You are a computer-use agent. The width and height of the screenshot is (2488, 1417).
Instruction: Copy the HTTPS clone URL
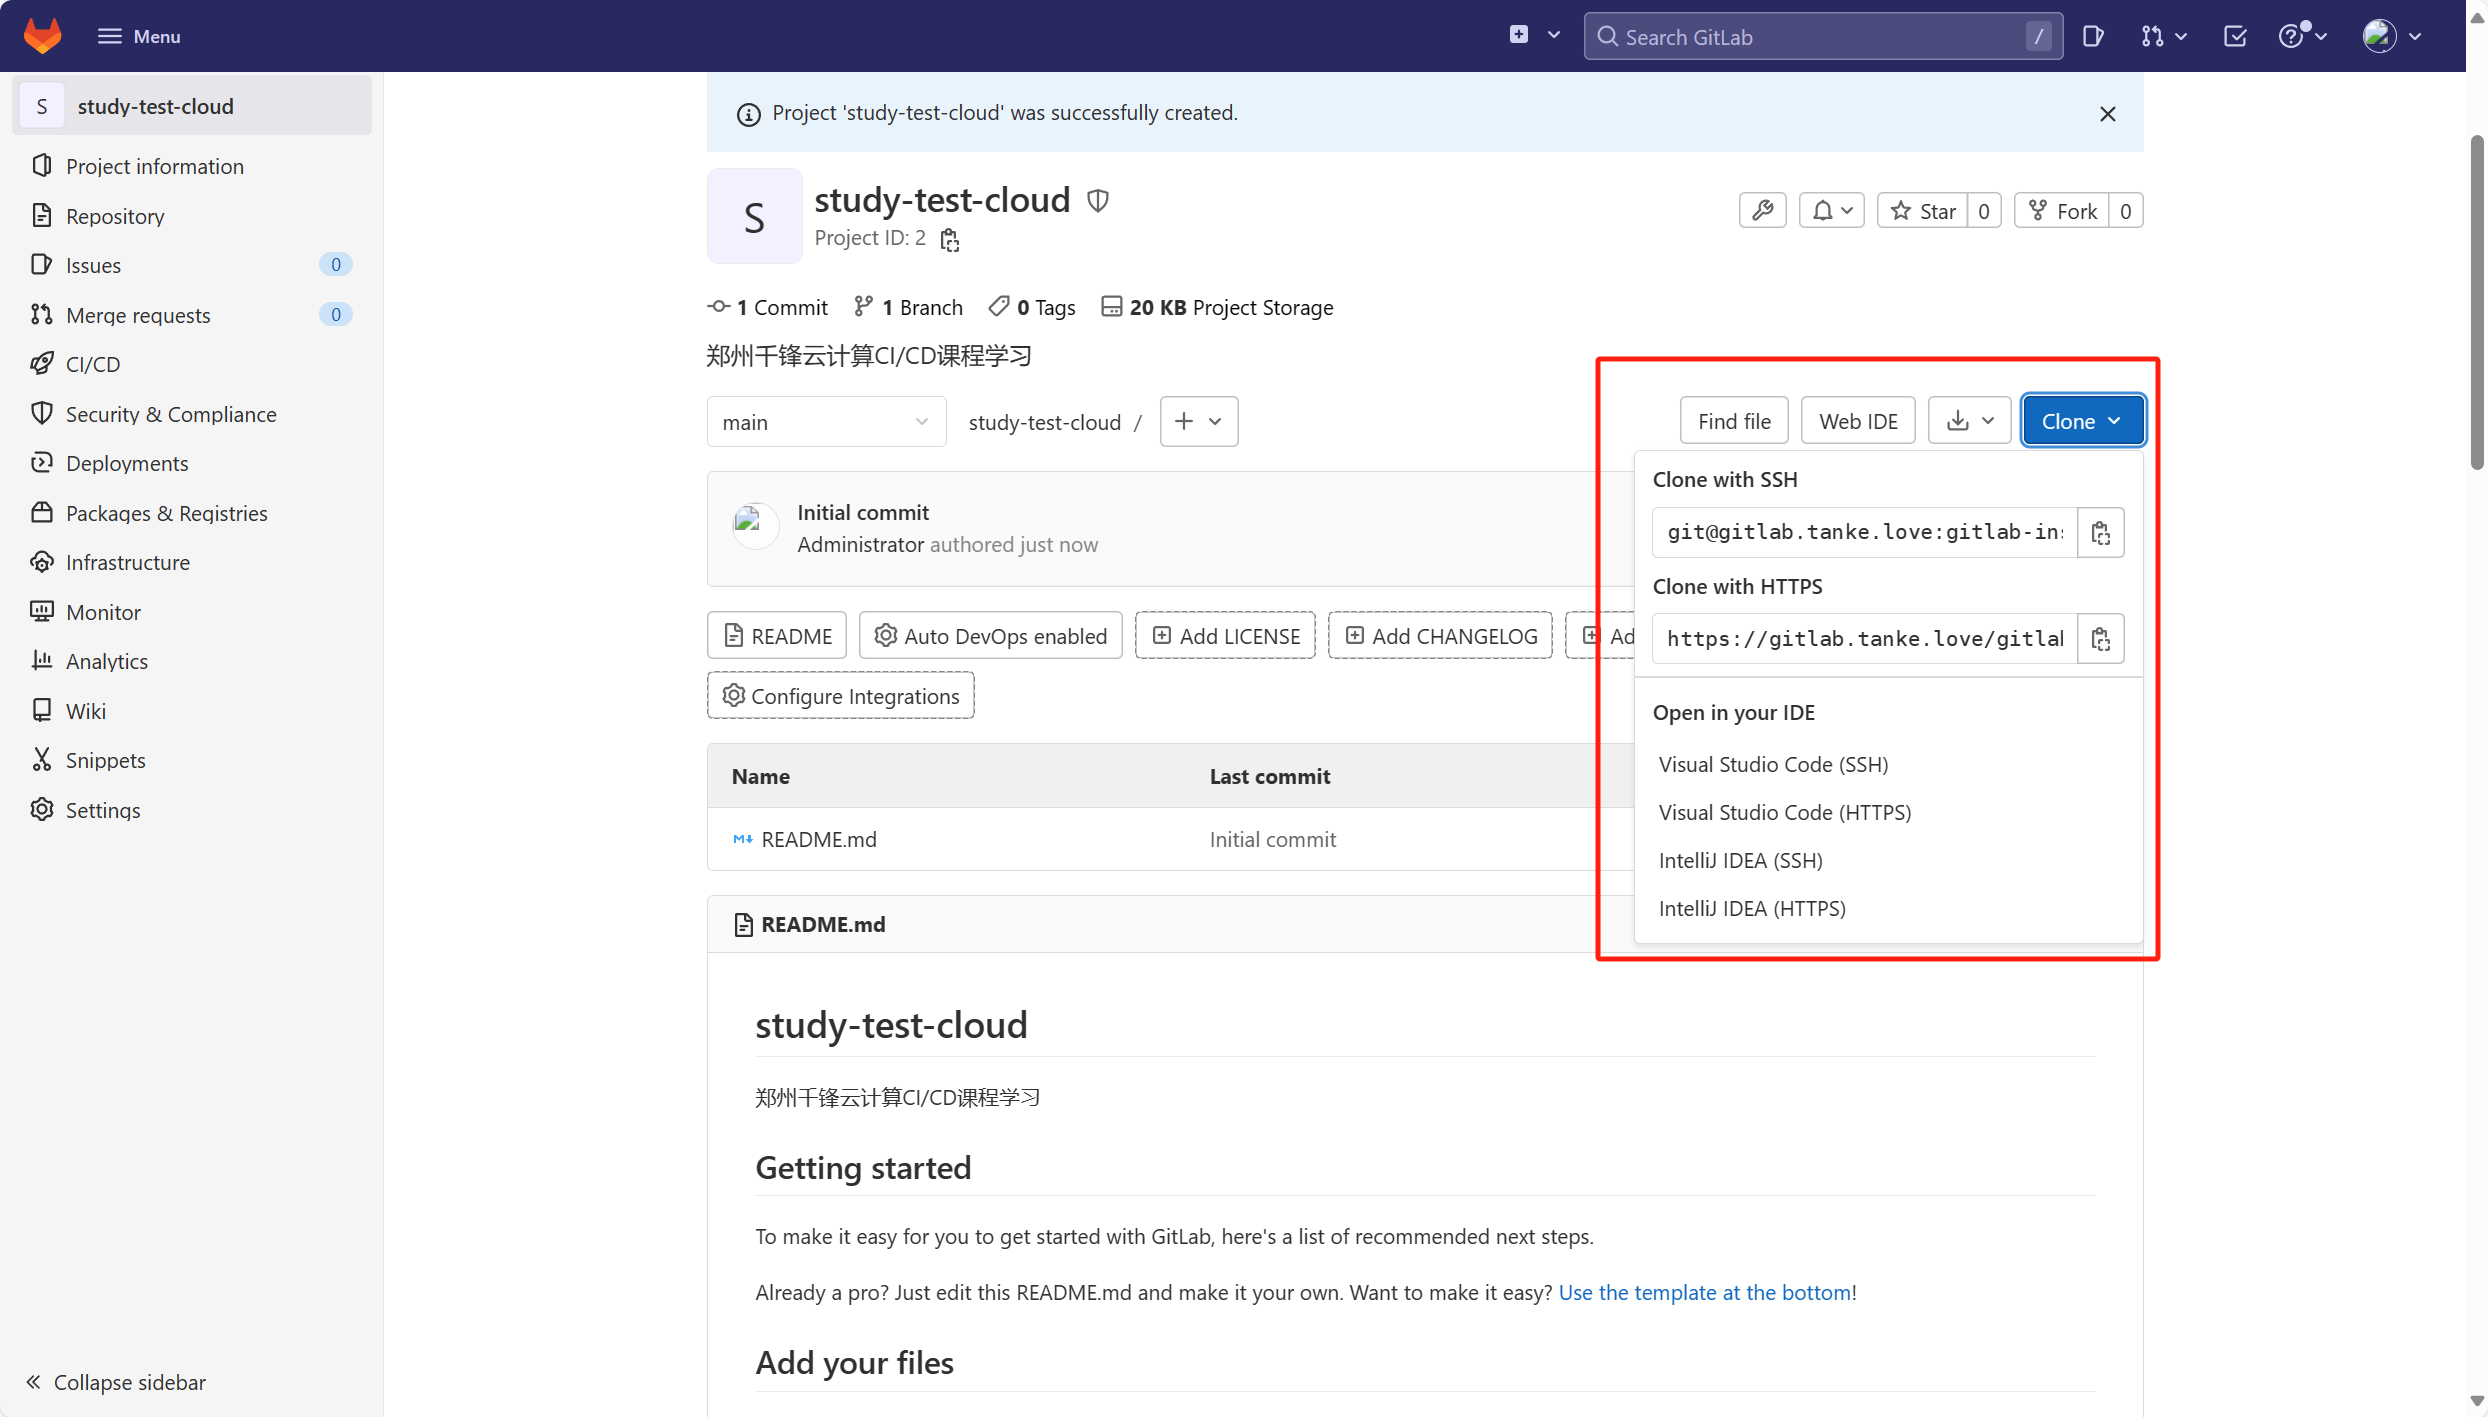(x=2100, y=639)
